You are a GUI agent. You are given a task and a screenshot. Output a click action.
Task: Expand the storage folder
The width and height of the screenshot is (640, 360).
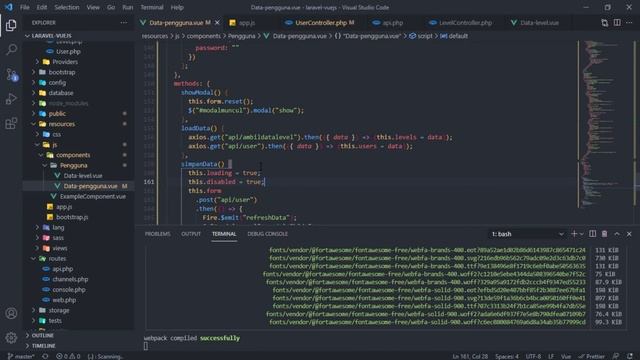[59, 310]
